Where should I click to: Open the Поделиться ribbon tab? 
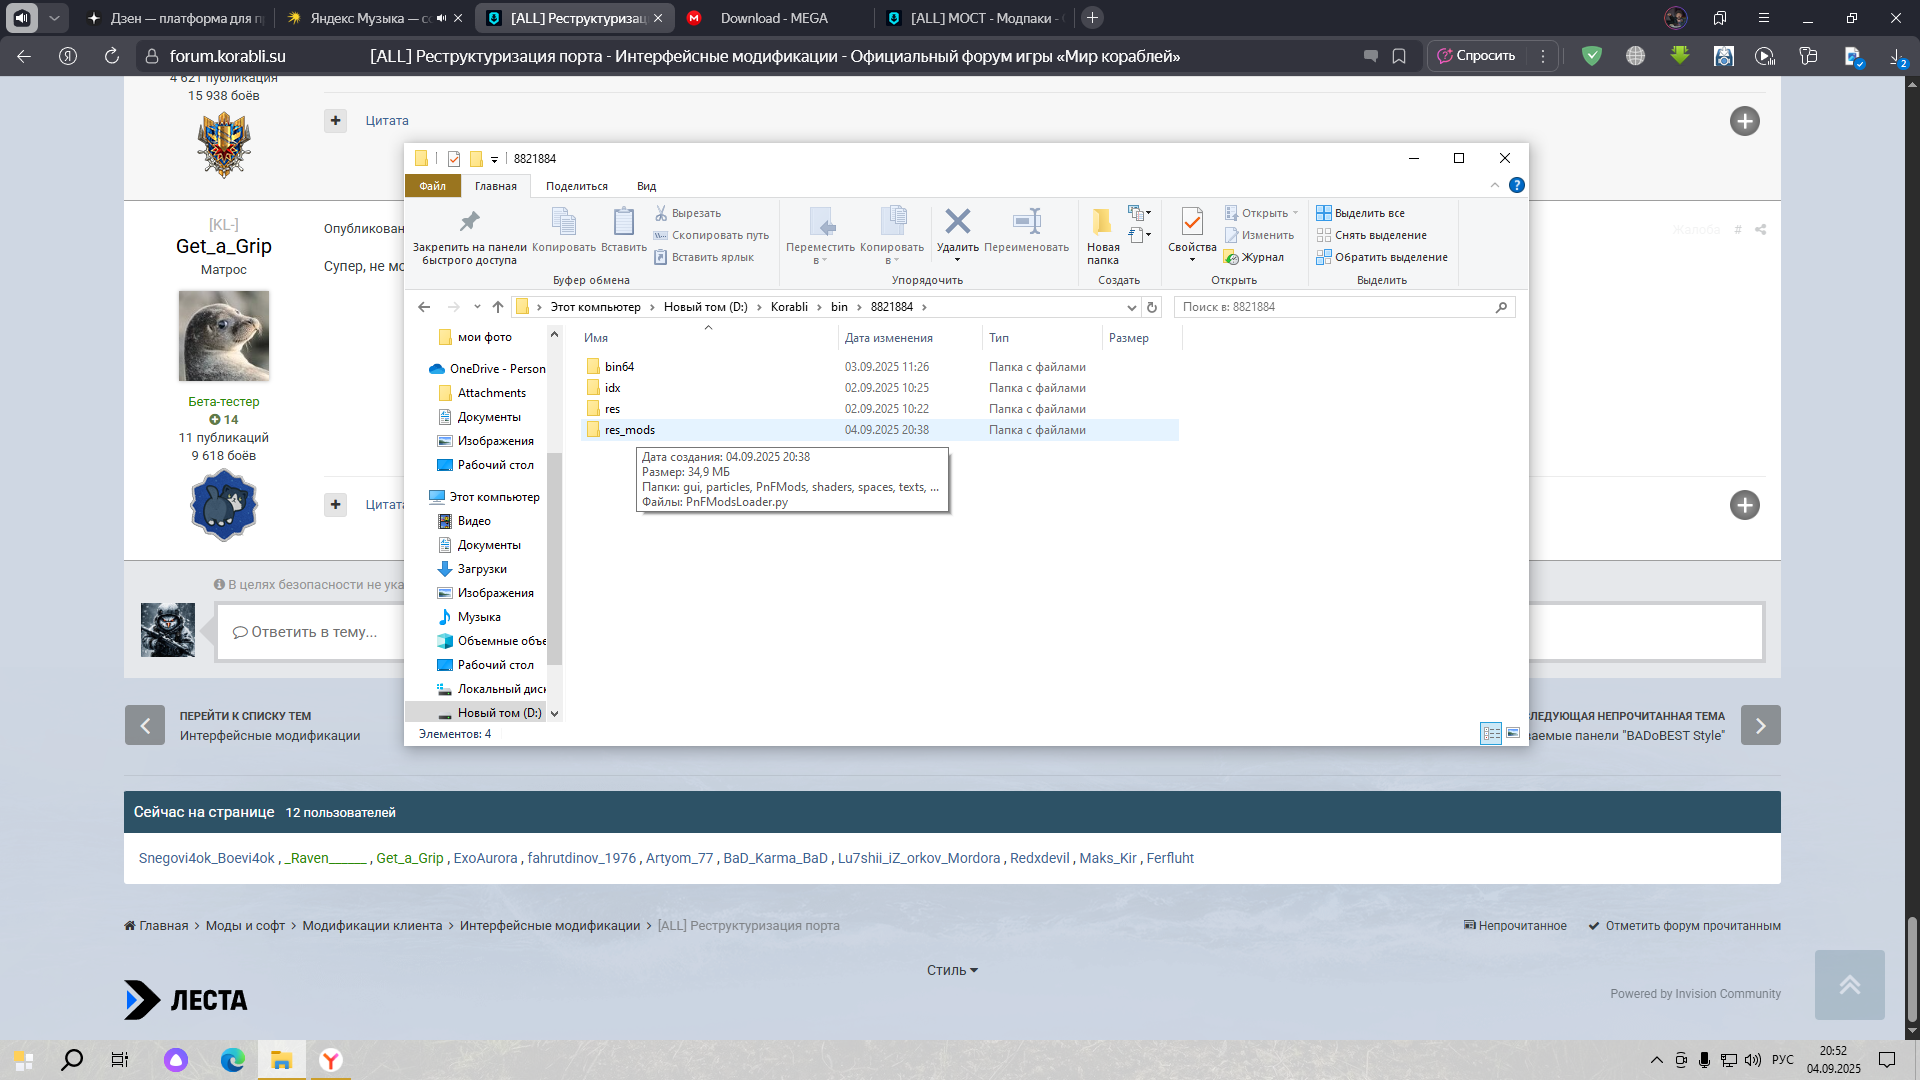click(576, 186)
